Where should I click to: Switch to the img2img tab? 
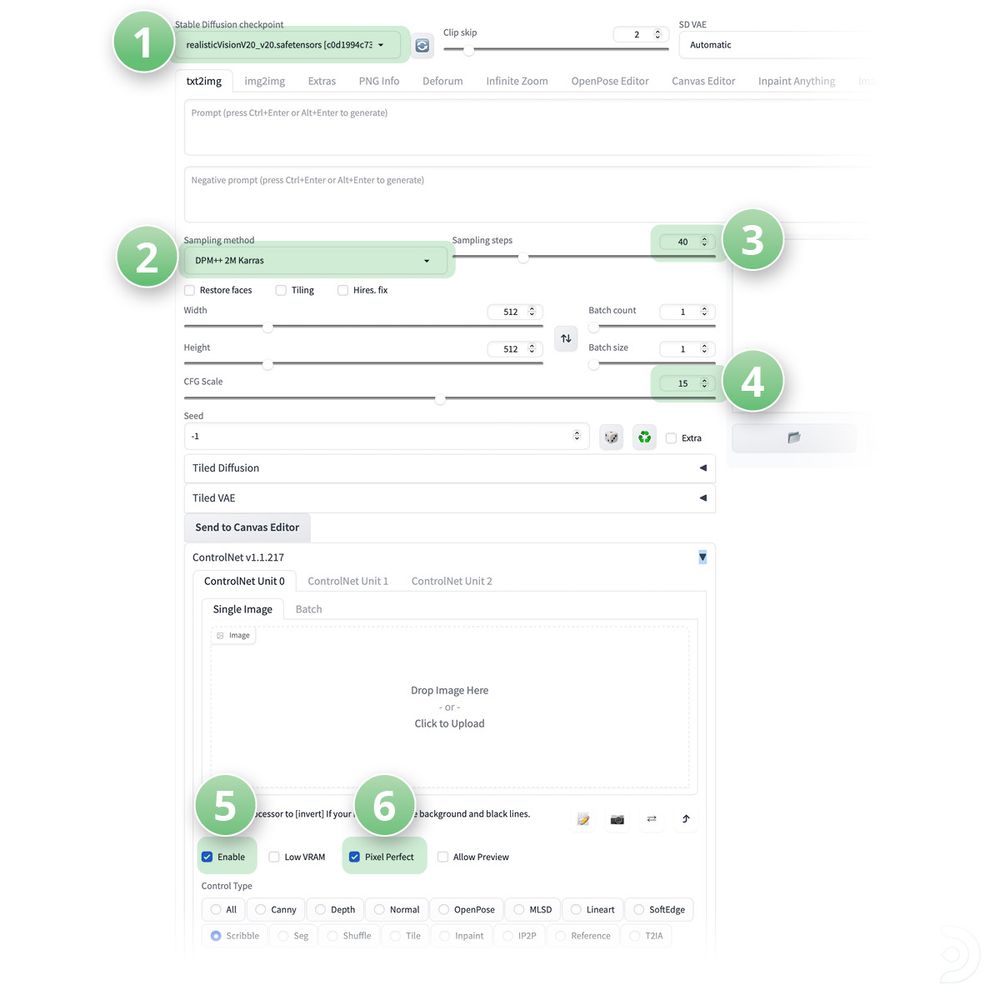[x=263, y=81]
